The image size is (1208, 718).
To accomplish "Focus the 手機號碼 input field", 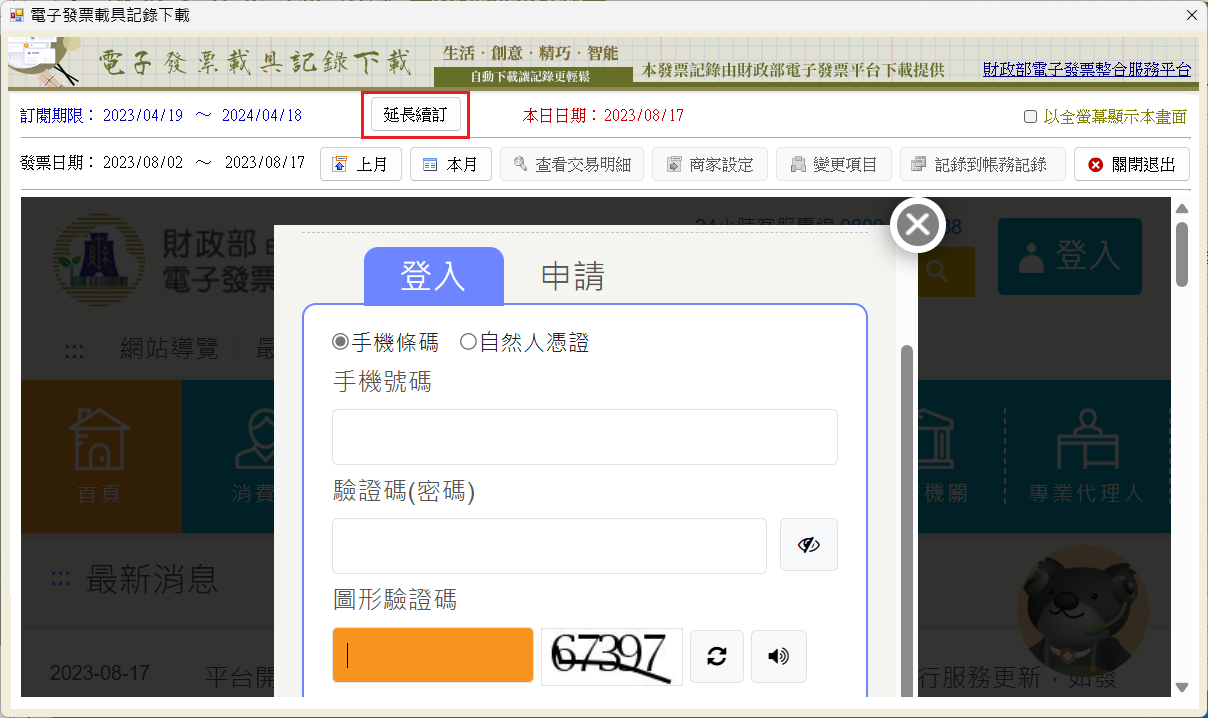I will pos(585,437).
